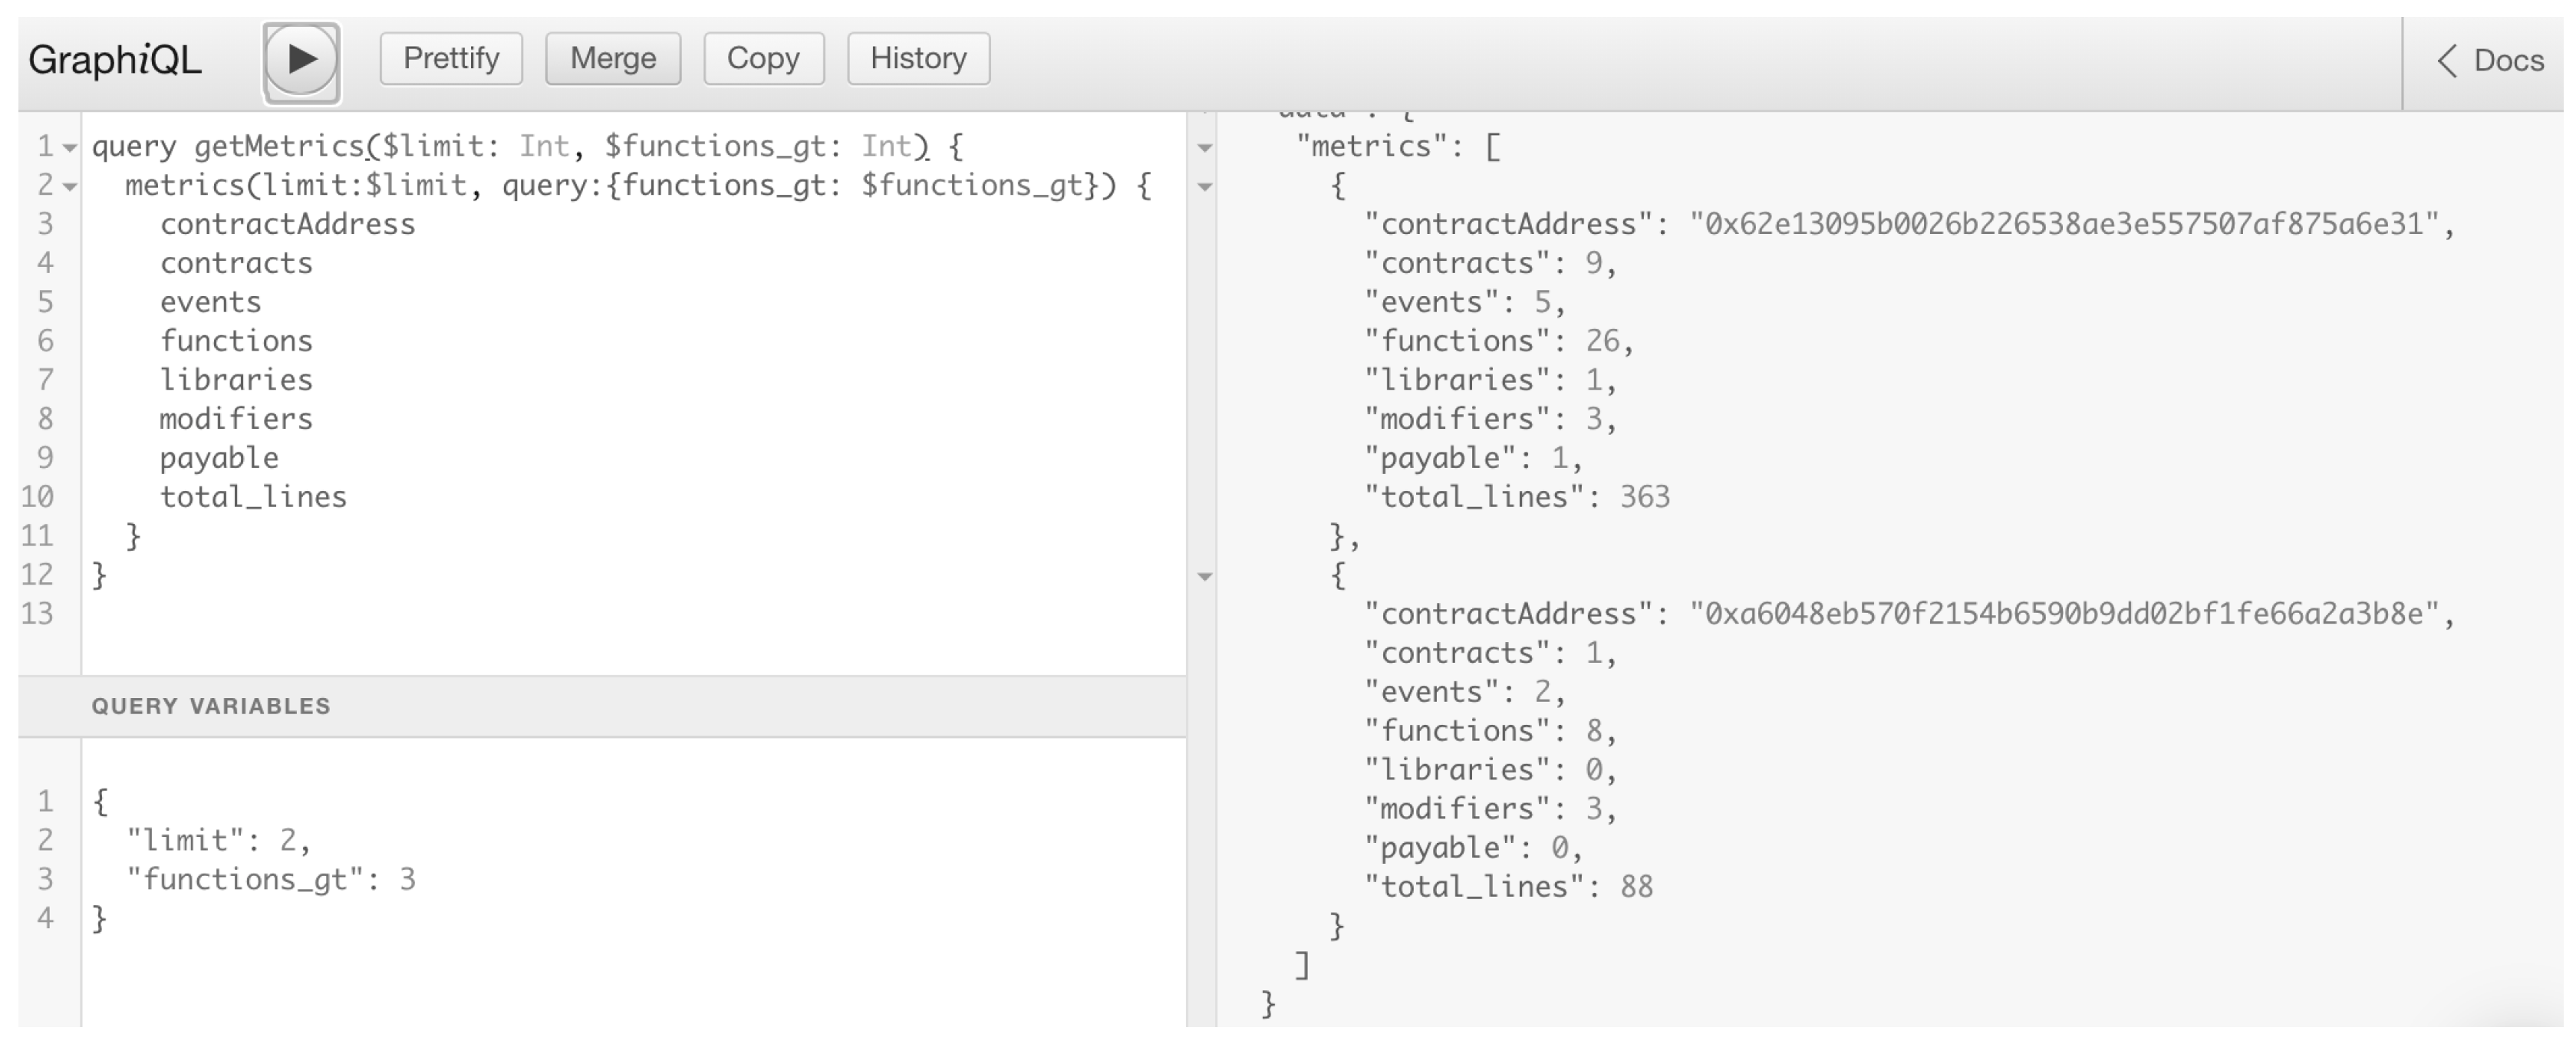
Task: Collapse the metrics field fold arrow on line 2
Action: click(69, 187)
